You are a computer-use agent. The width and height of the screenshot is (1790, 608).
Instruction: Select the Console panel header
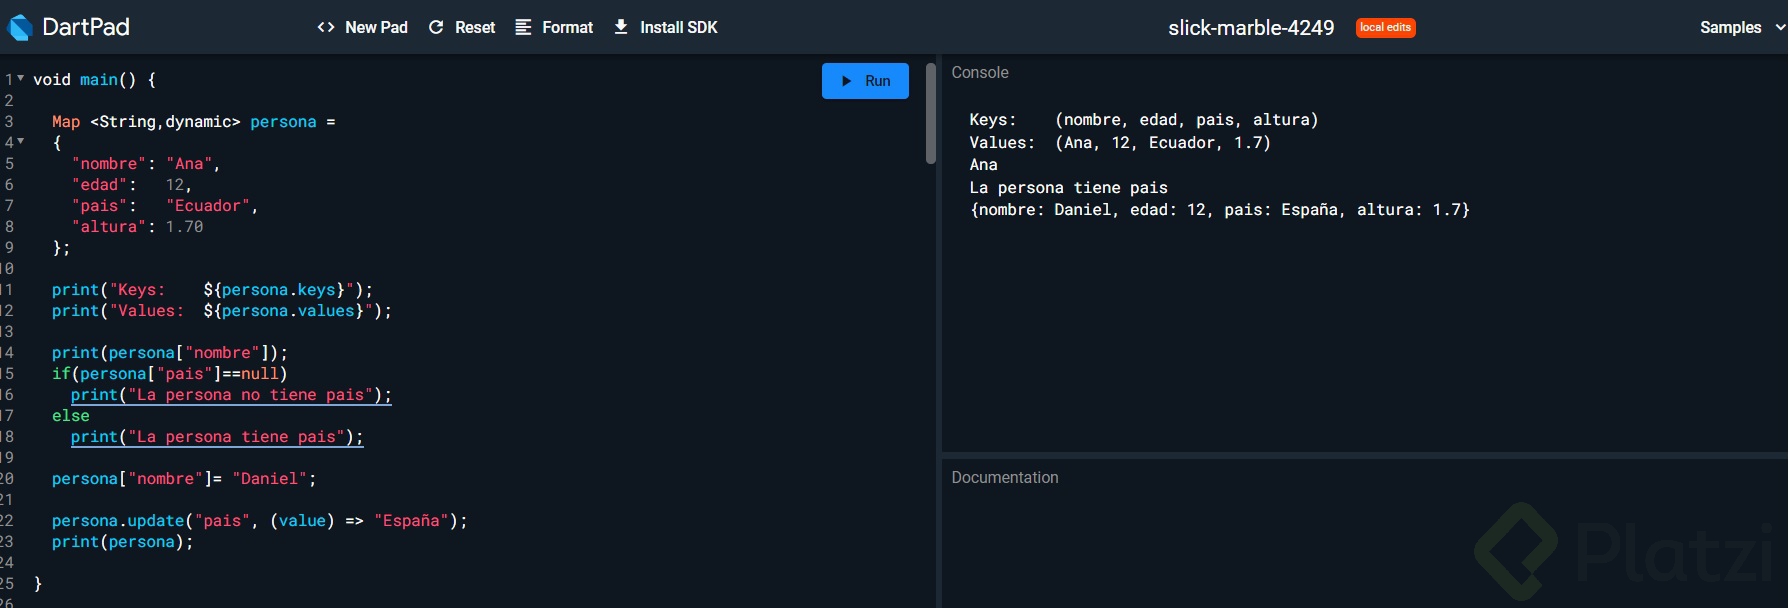(x=980, y=73)
